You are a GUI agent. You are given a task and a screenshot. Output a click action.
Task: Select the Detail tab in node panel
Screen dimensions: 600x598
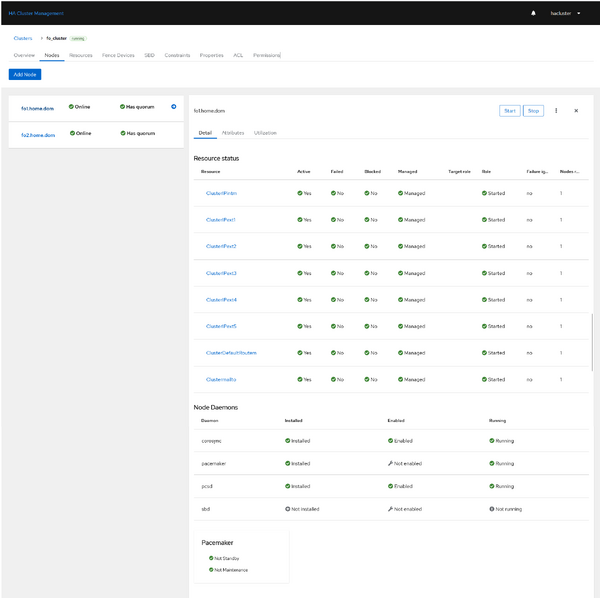(x=205, y=133)
